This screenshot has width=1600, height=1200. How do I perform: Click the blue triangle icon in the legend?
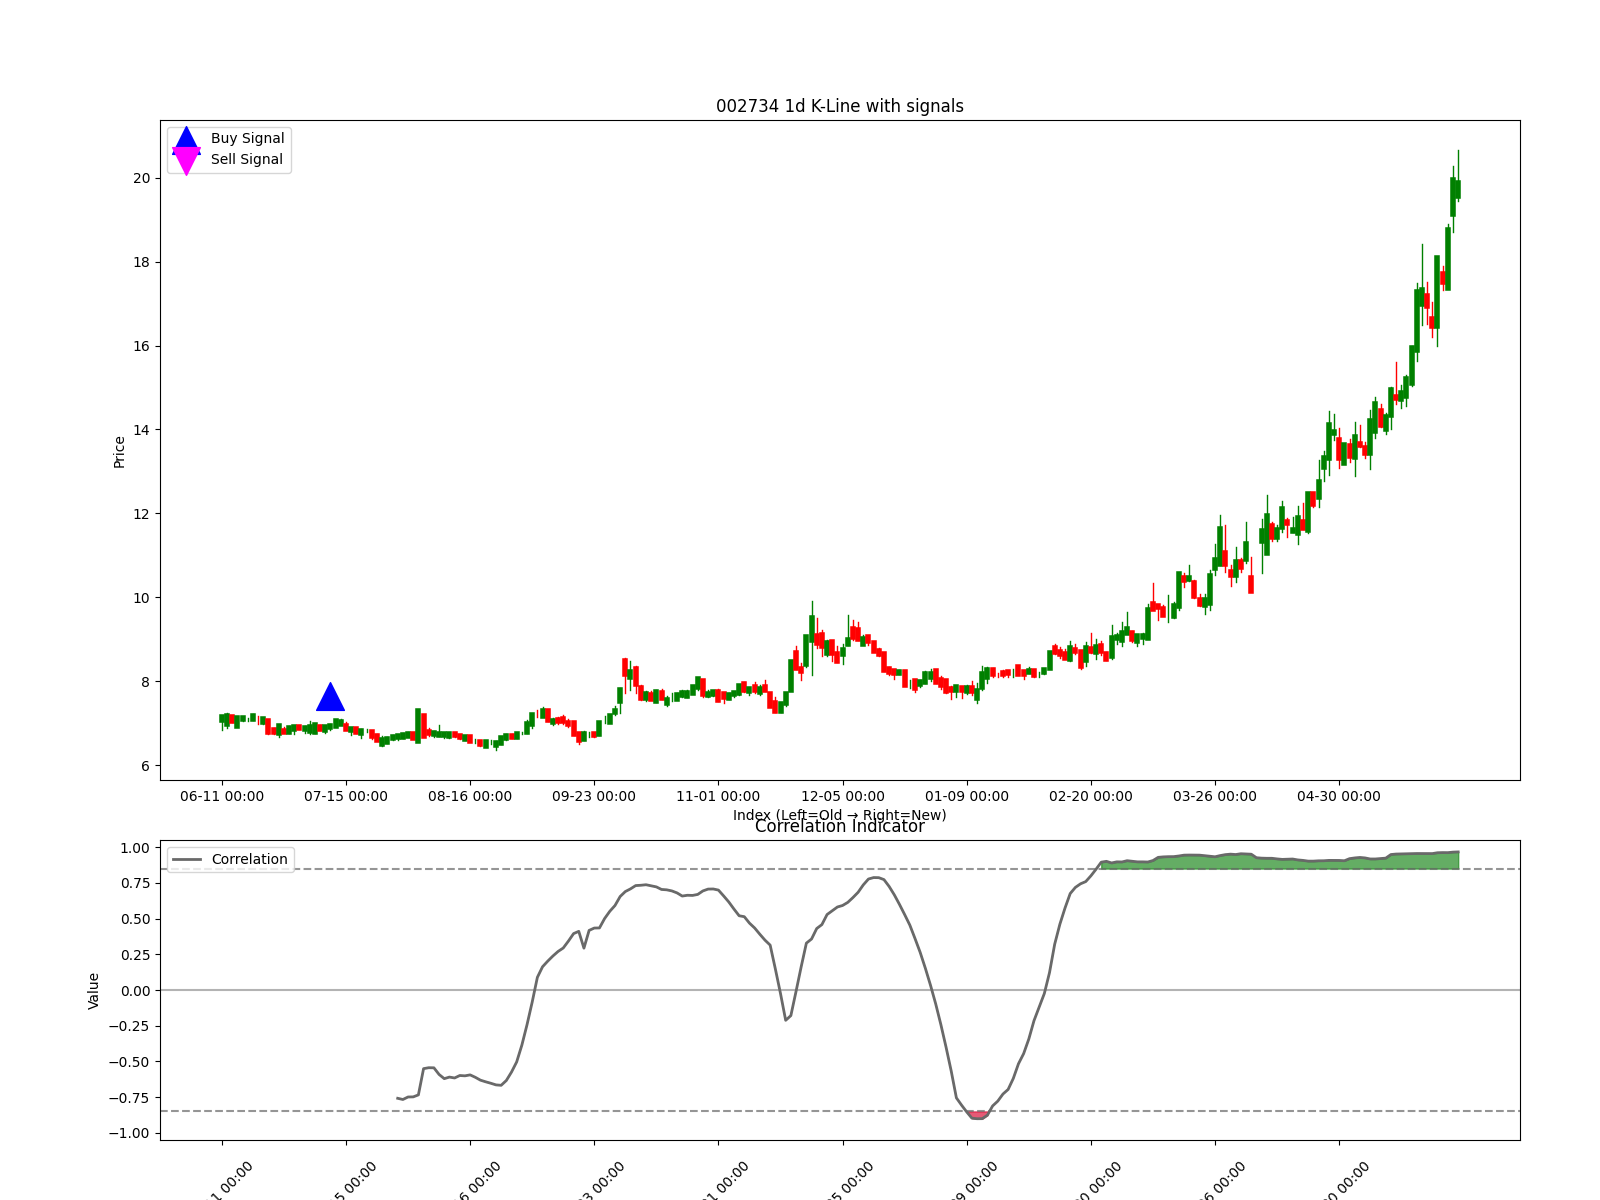coord(186,139)
